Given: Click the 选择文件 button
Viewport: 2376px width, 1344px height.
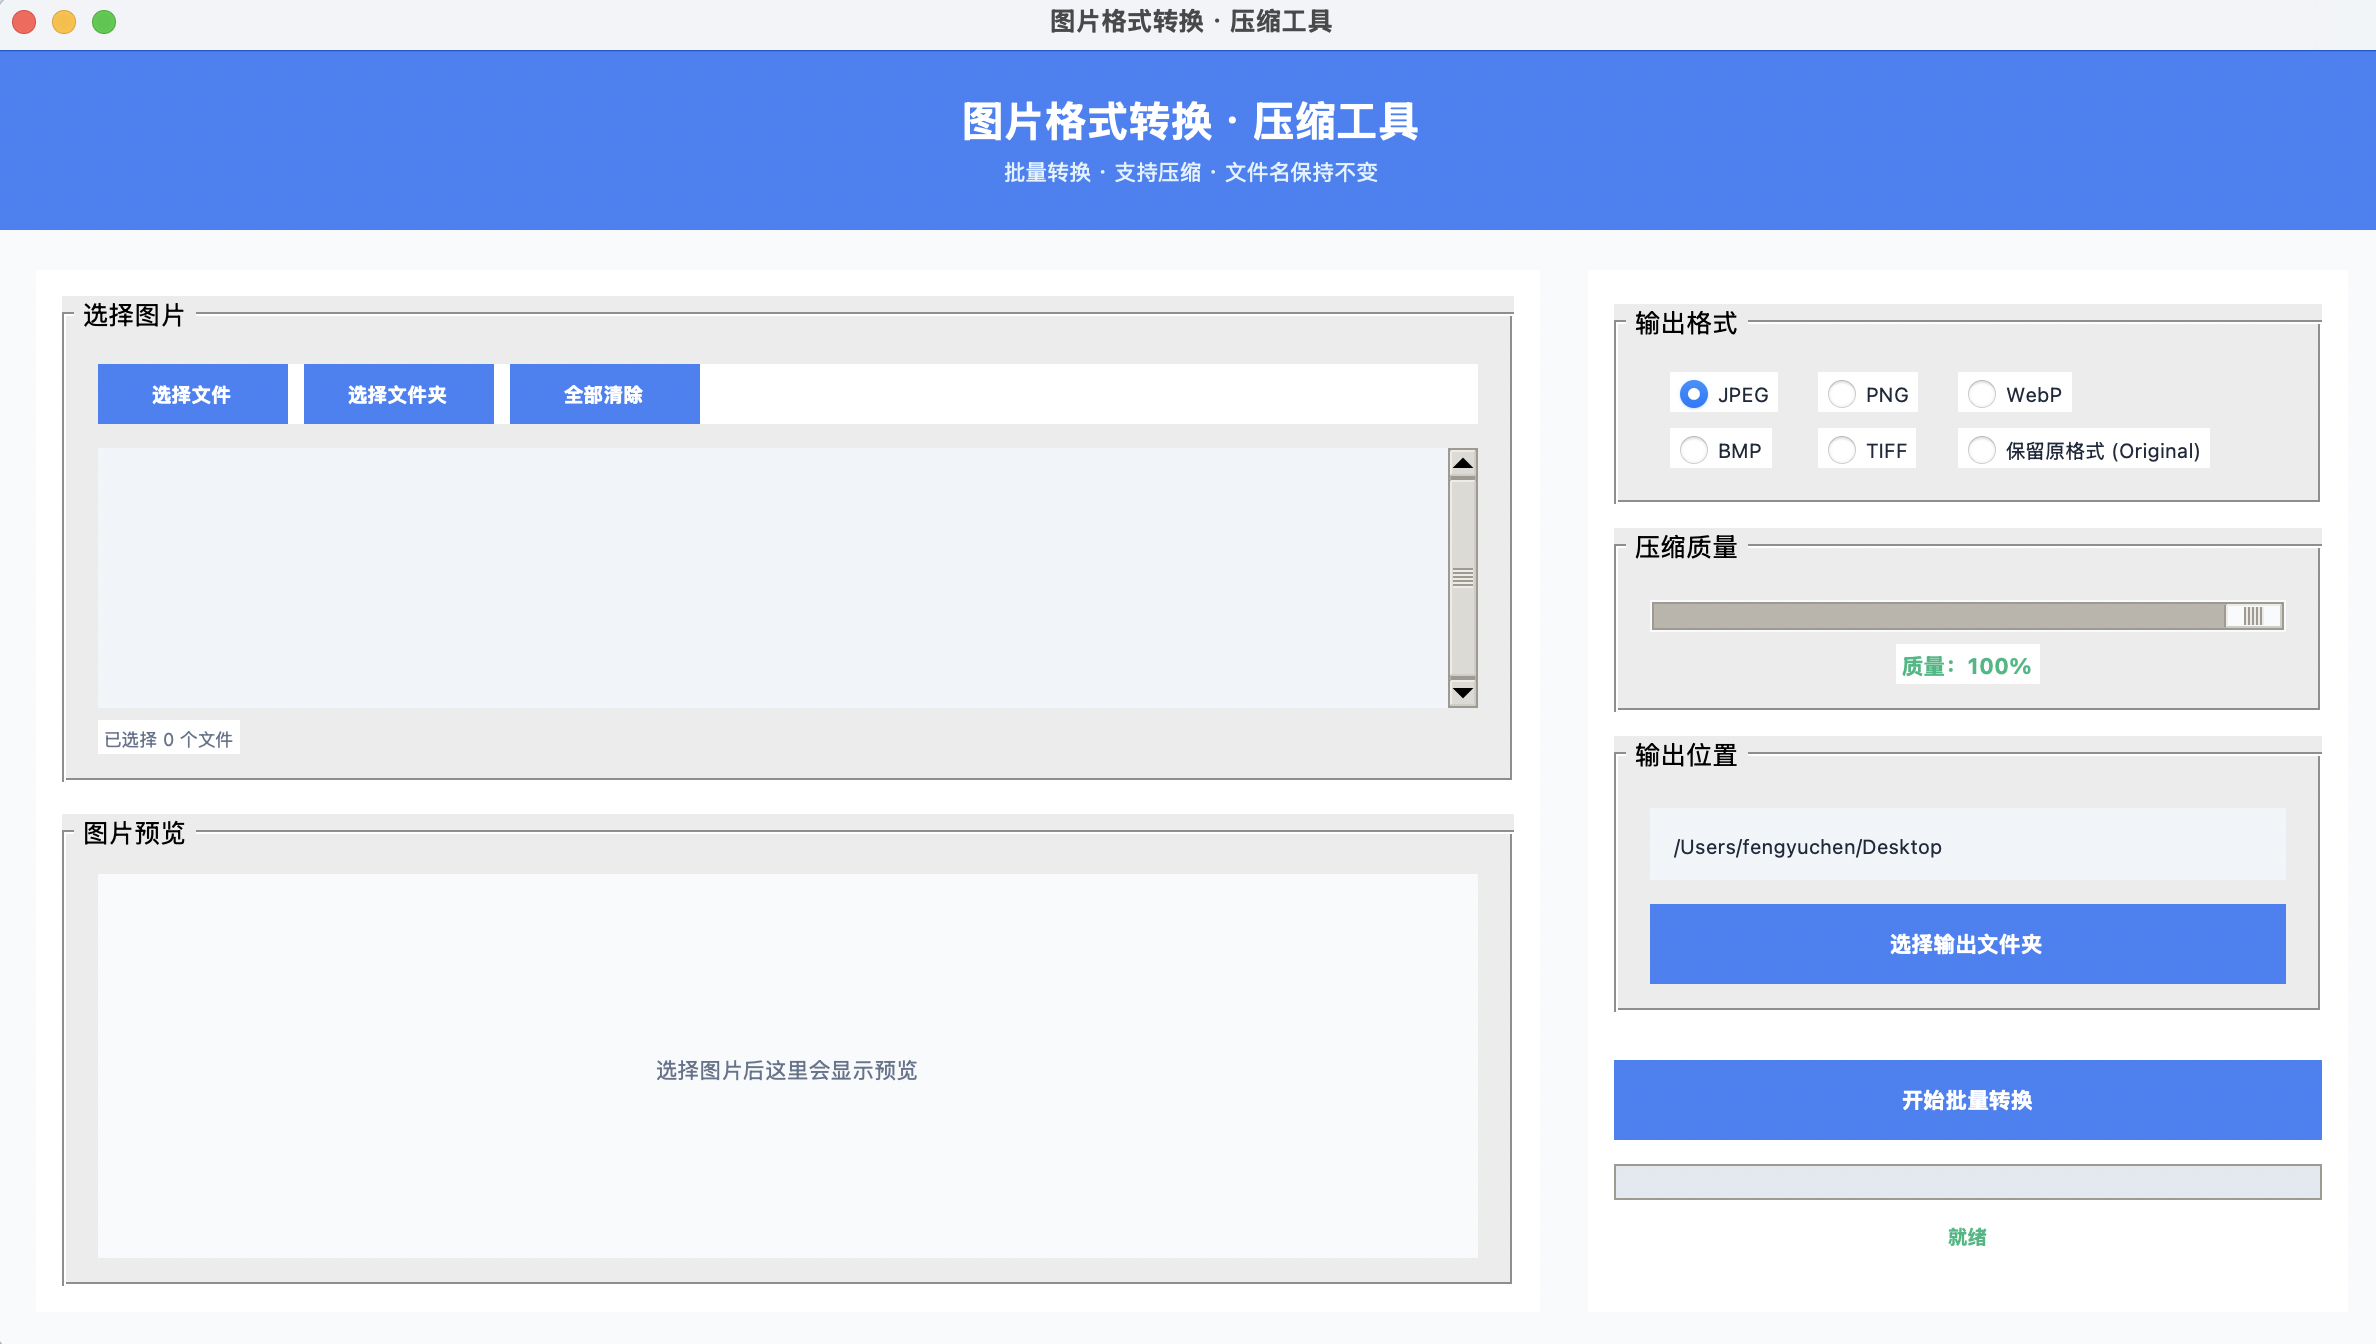Looking at the screenshot, I should [192, 394].
